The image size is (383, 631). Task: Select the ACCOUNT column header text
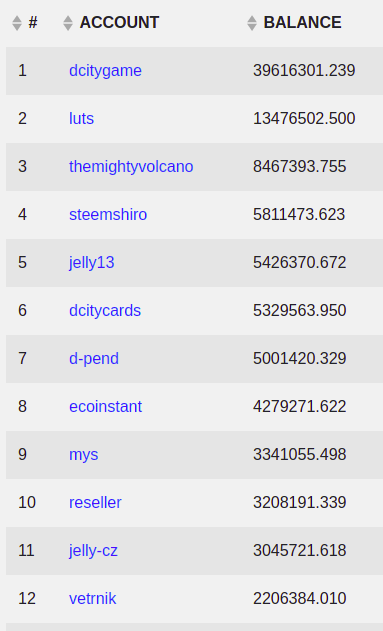119,23
